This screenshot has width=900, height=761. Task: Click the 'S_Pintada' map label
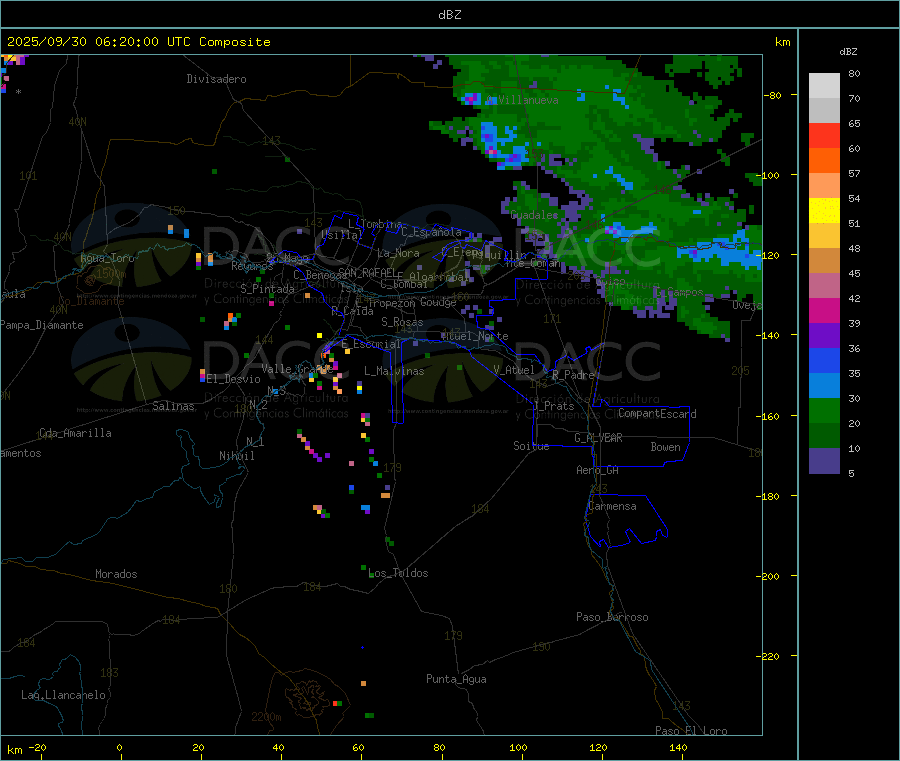[x=267, y=289]
